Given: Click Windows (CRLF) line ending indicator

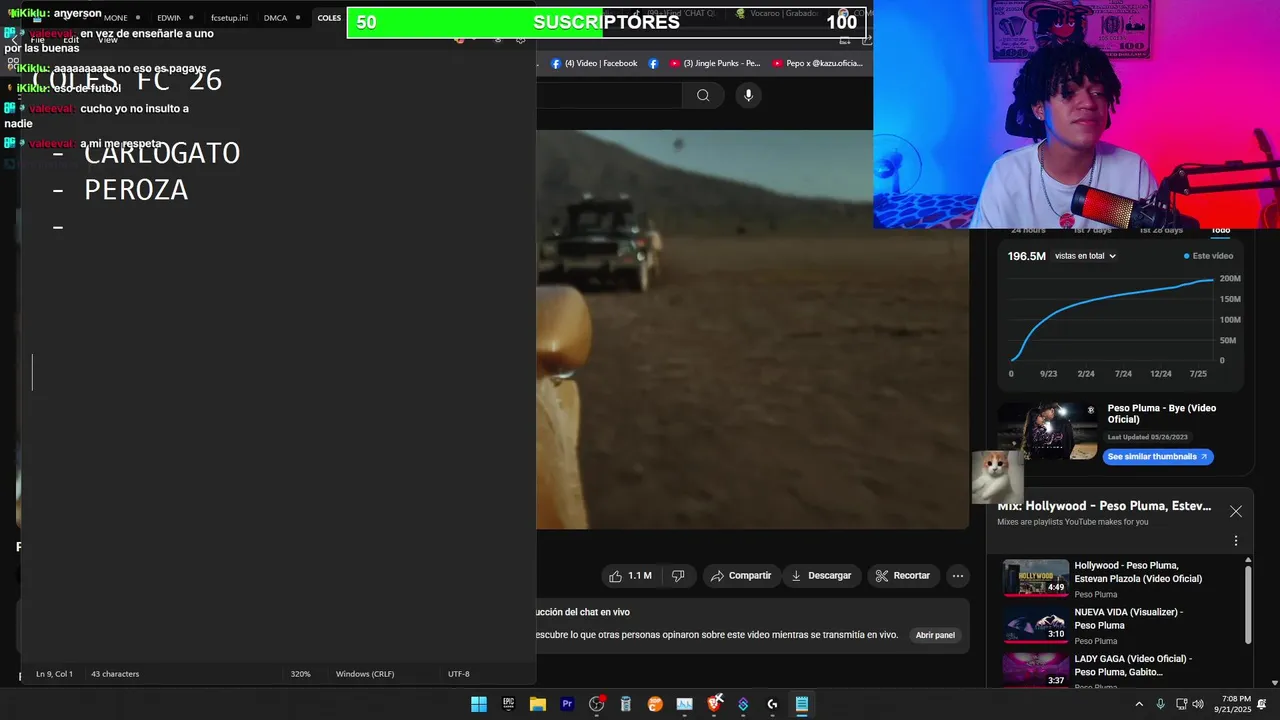Looking at the screenshot, I should pyautogui.click(x=365, y=674).
